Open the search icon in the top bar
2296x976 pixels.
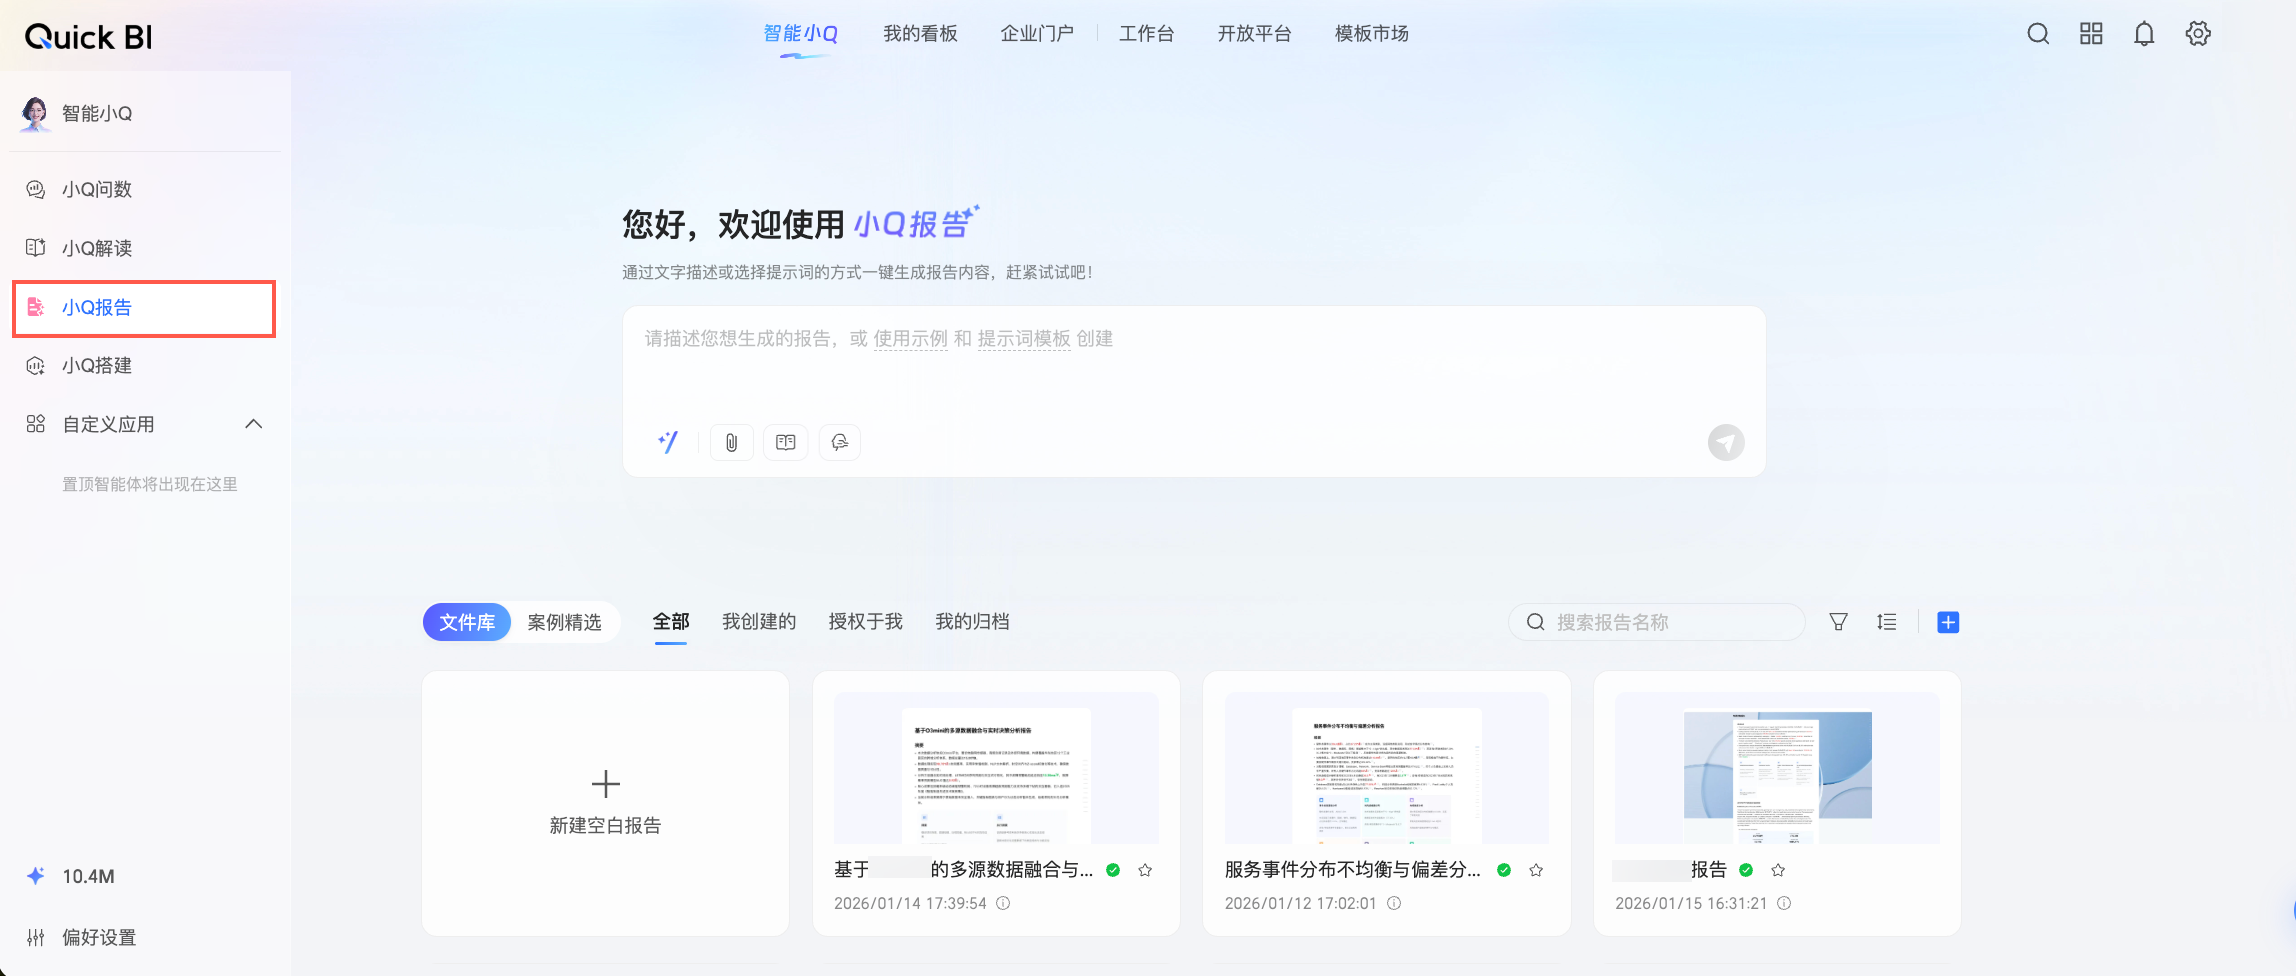[x=2038, y=34]
